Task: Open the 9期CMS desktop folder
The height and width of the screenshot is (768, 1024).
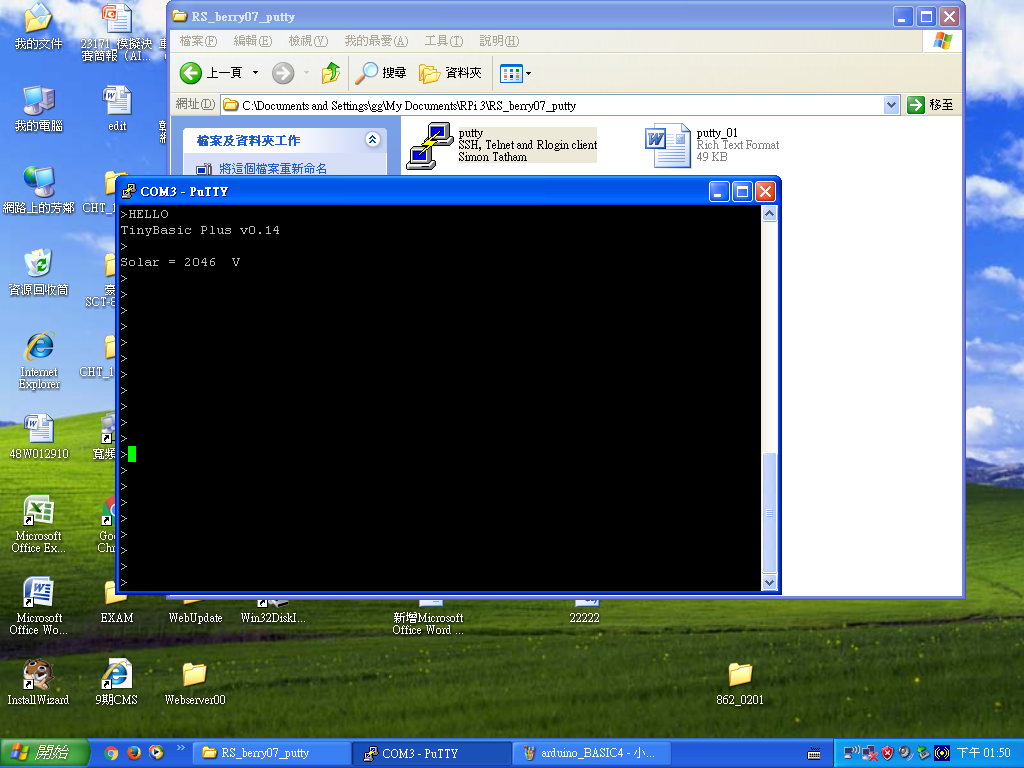Action: [116, 675]
